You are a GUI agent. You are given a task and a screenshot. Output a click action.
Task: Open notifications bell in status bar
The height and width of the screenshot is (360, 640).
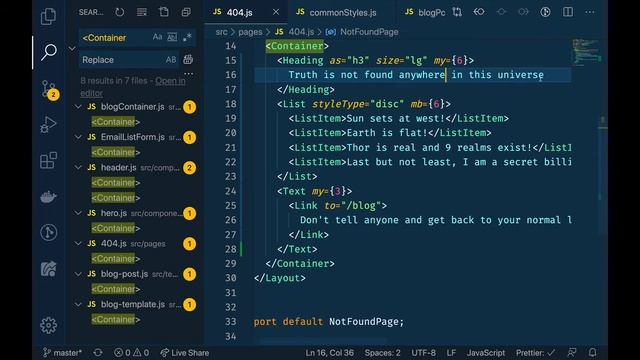pyautogui.click(x=592, y=353)
